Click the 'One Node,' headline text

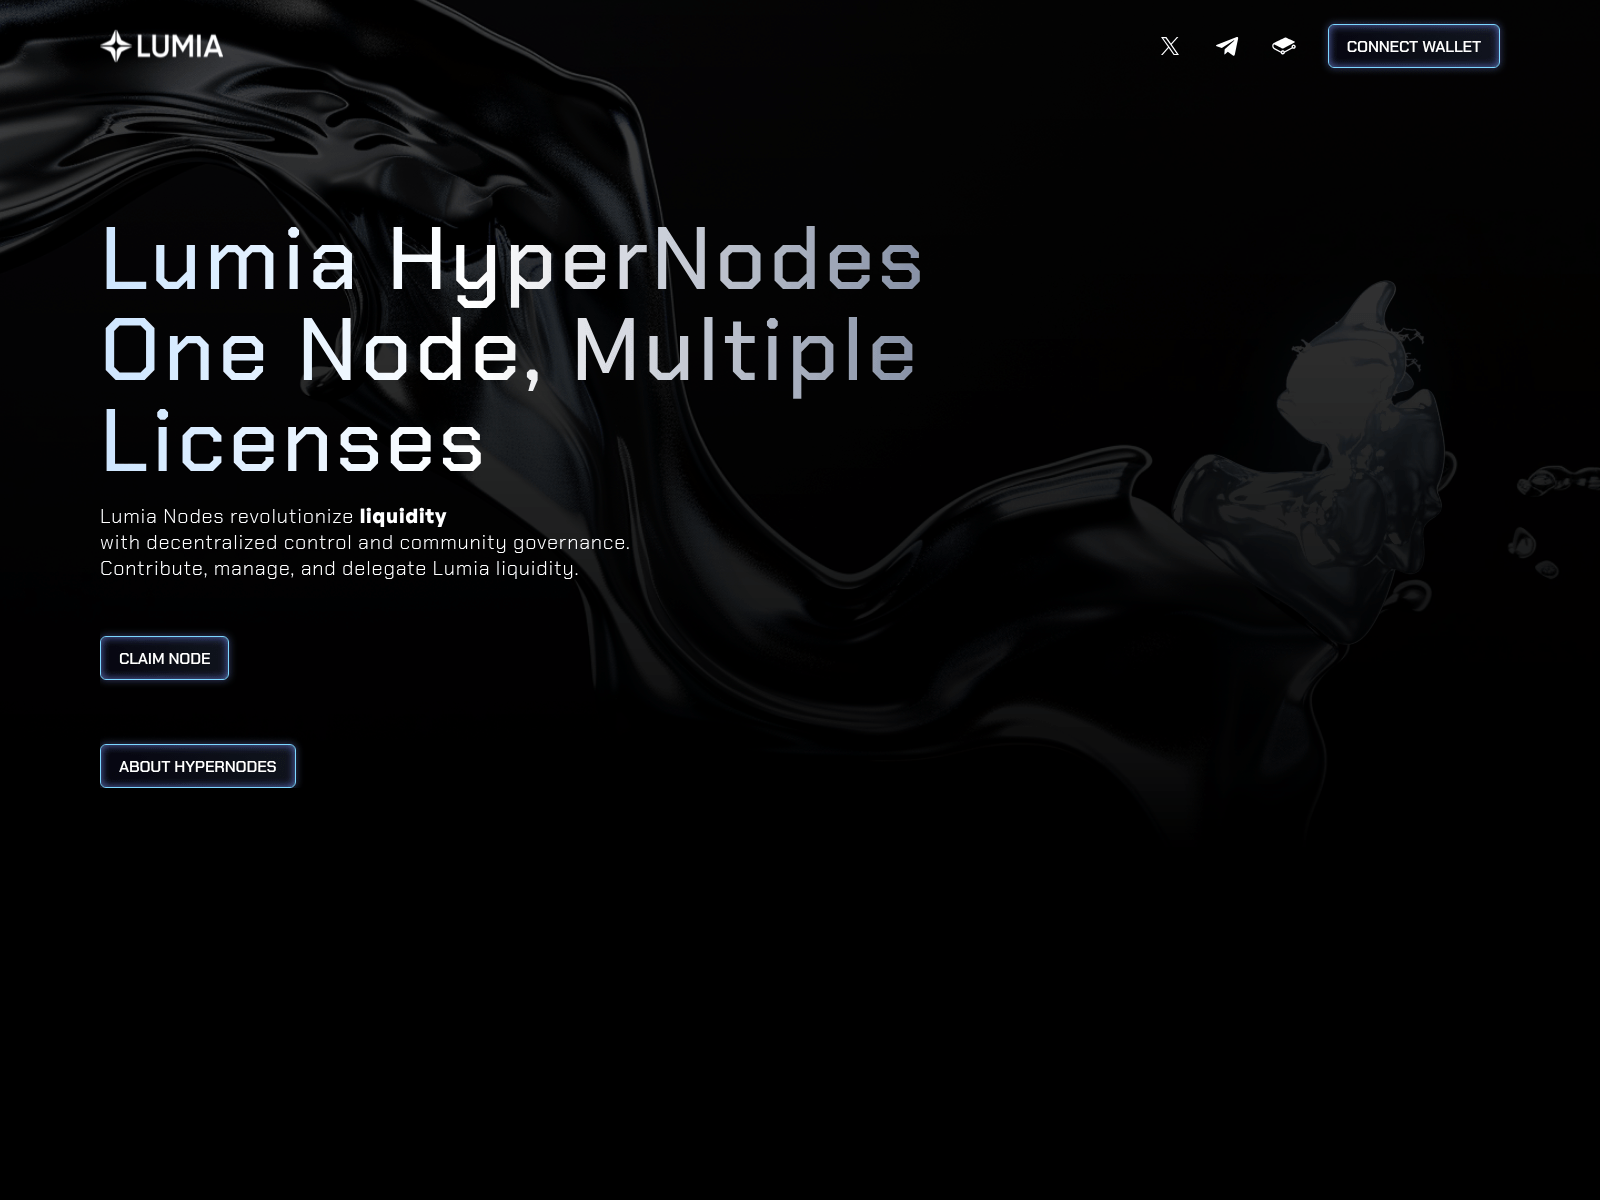pyautogui.click(x=322, y=352)
